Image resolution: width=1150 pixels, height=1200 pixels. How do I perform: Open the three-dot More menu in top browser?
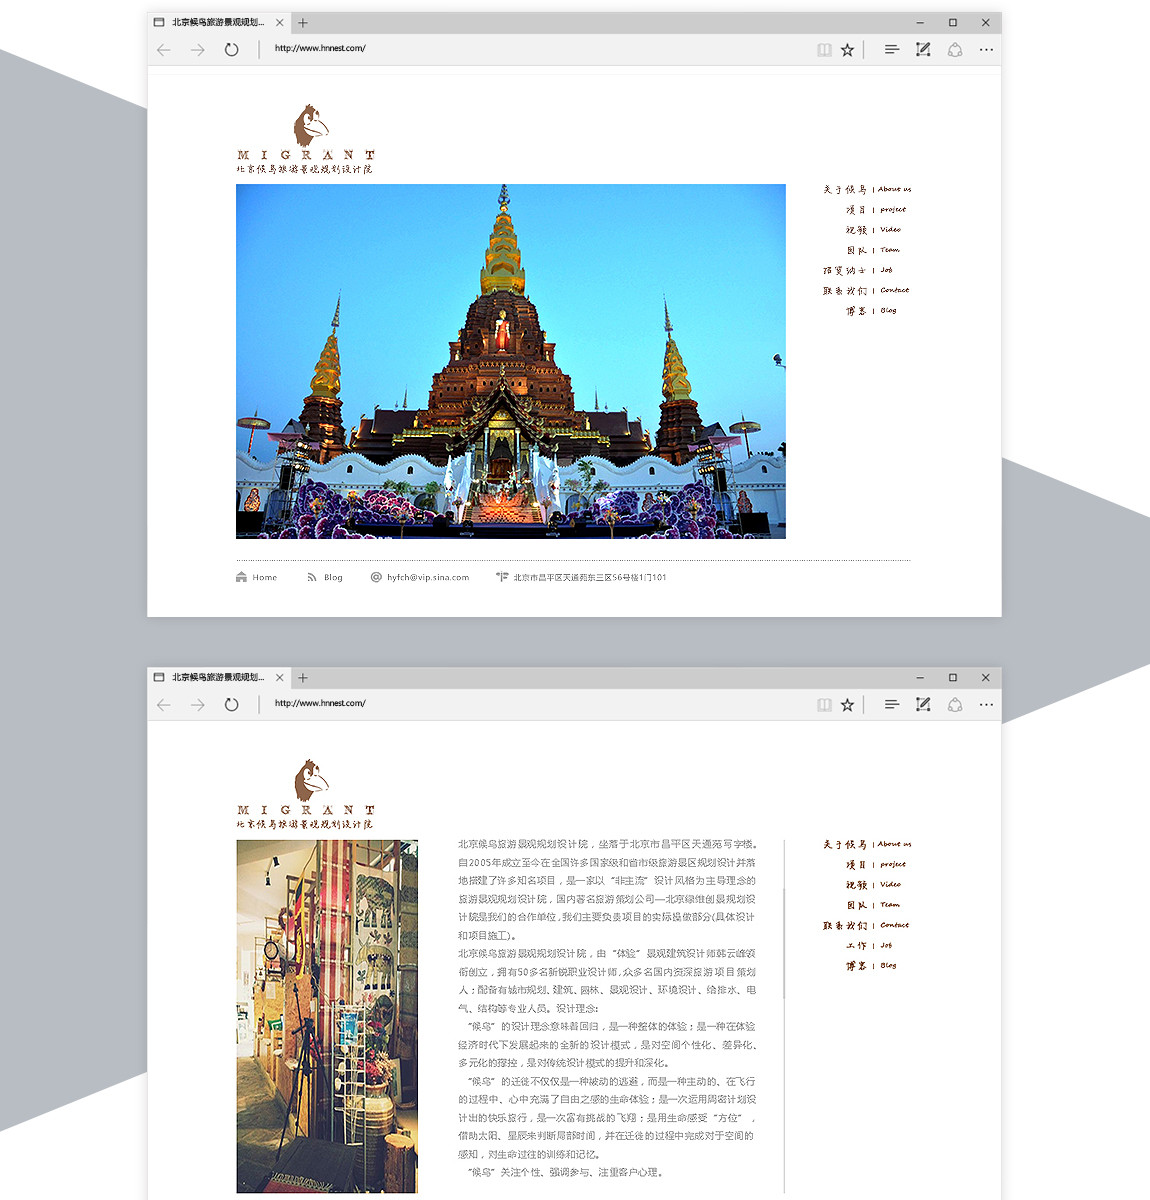[x=986, y=49]
